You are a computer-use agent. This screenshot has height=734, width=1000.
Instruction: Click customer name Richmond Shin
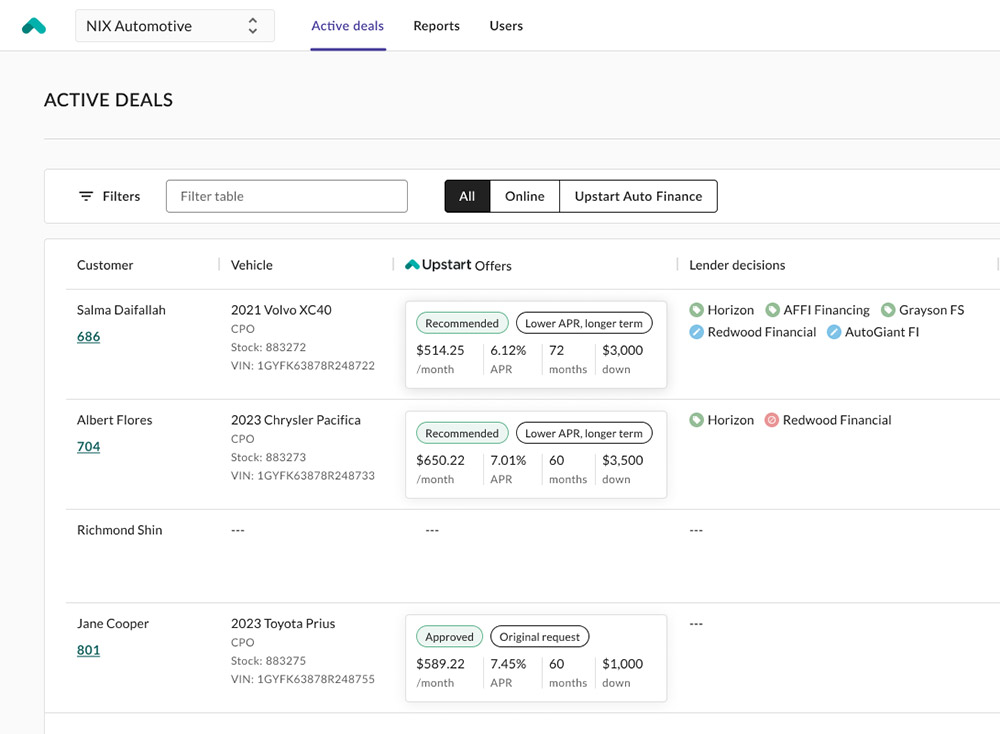click(x=120, y=531)
